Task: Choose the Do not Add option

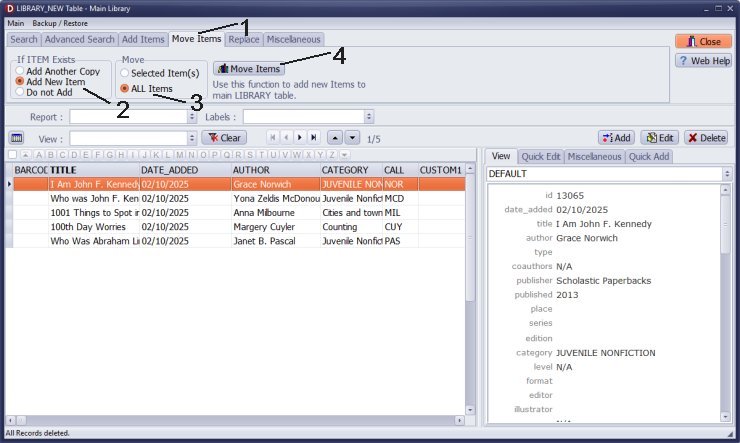Action: pyautogui.click(x=21, y=92)
